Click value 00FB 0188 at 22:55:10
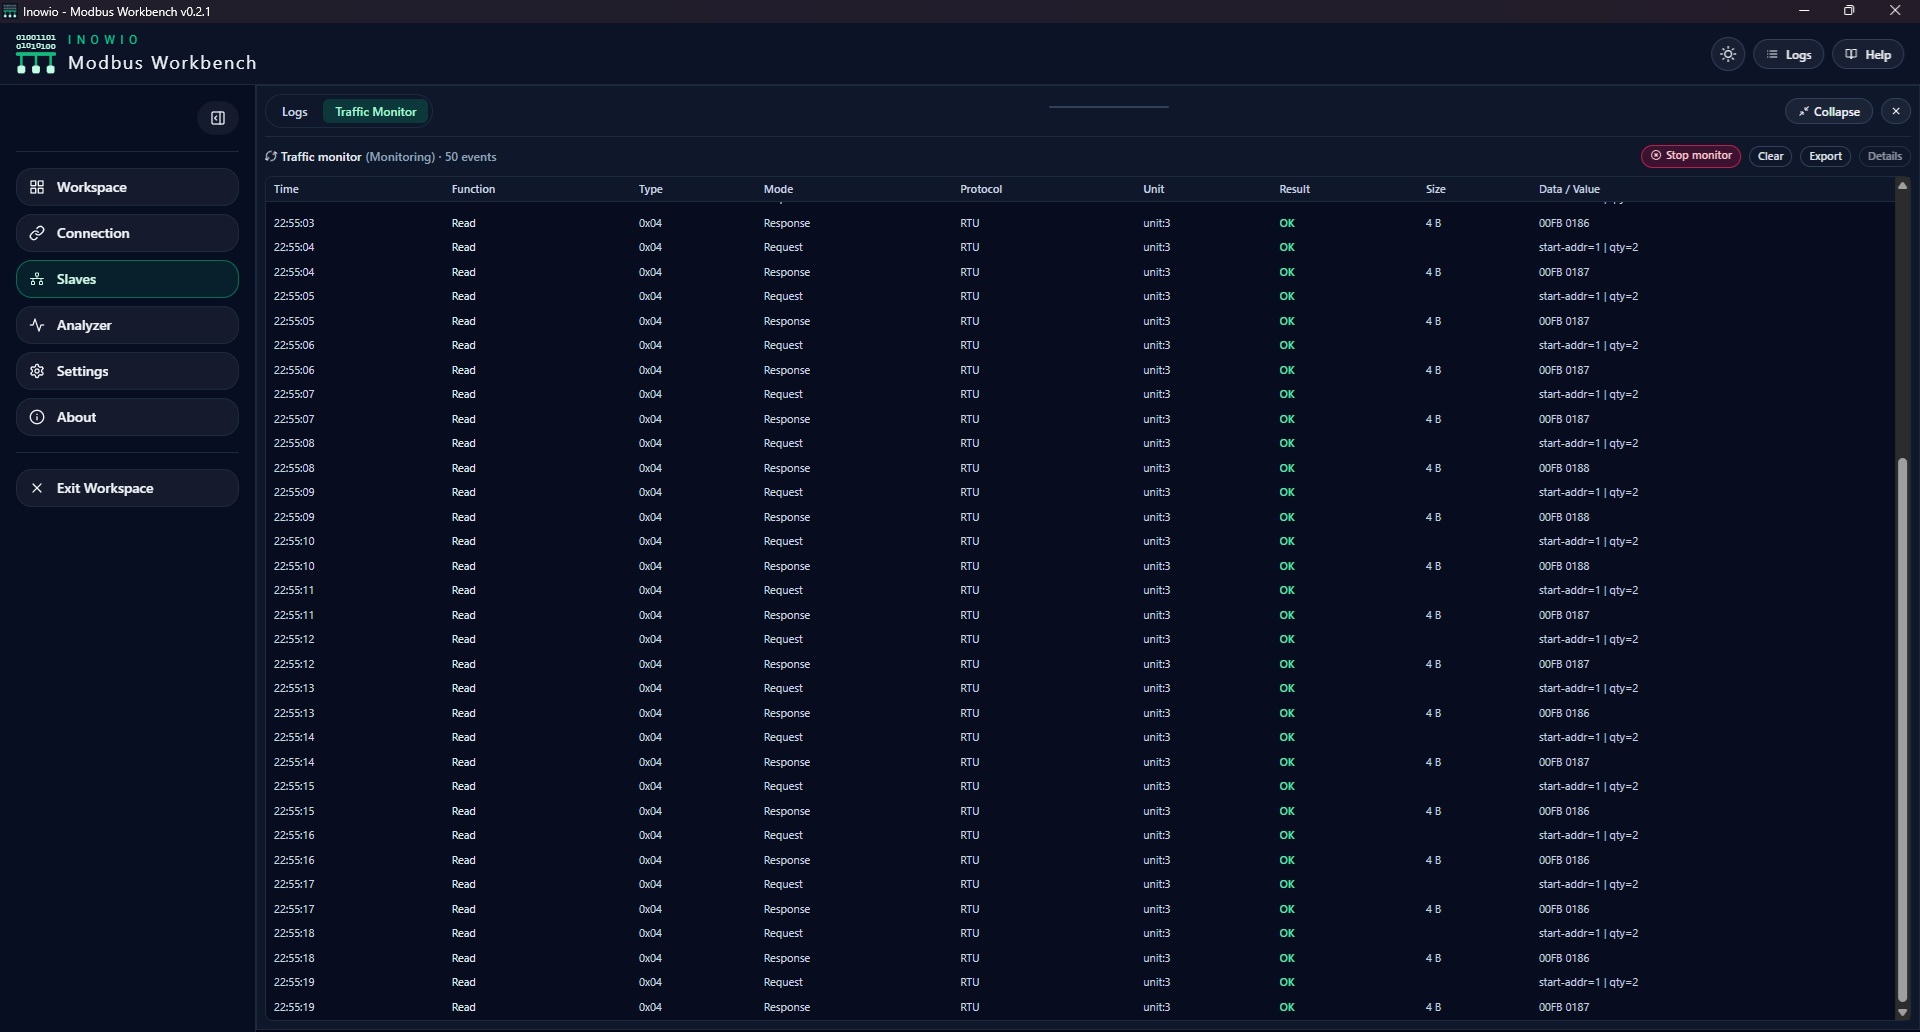Screen dimensions: 1920x1032 1564,566
